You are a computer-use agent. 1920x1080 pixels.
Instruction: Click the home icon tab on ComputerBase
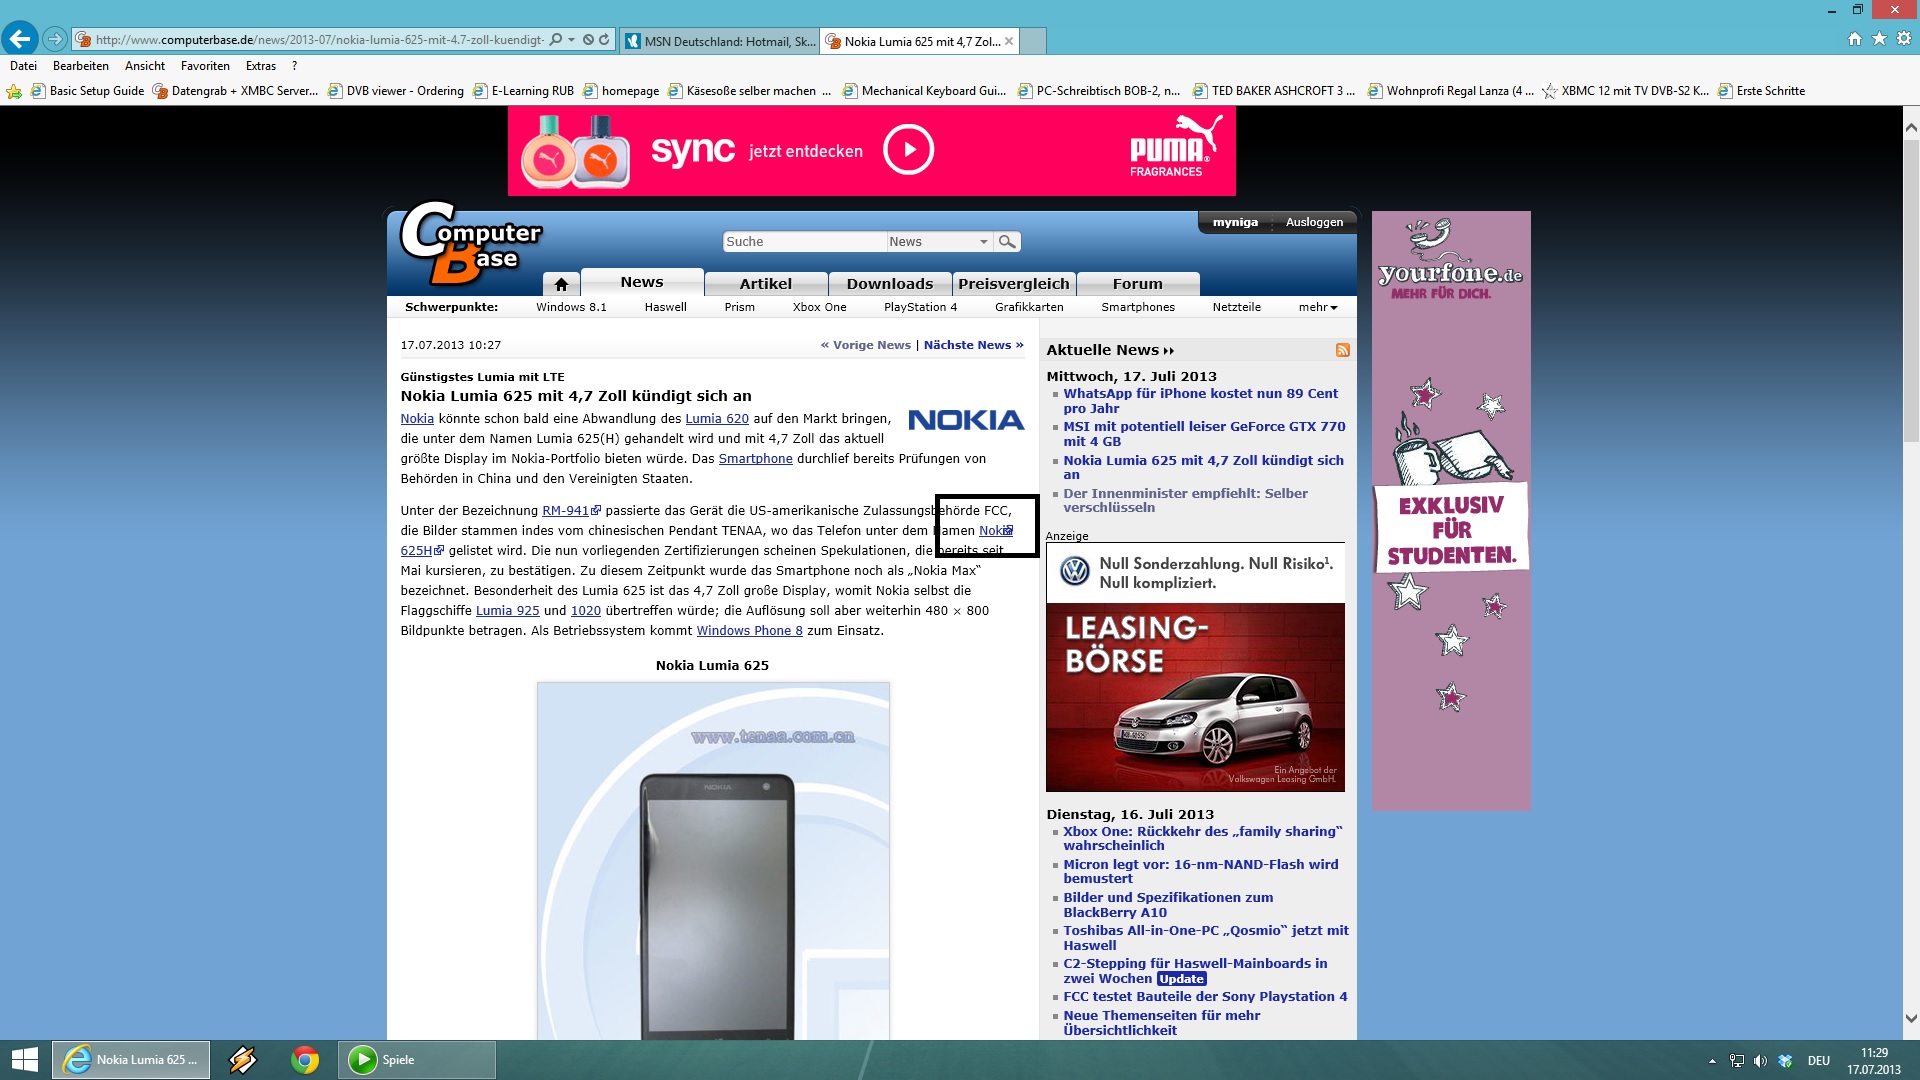[561, 284]
